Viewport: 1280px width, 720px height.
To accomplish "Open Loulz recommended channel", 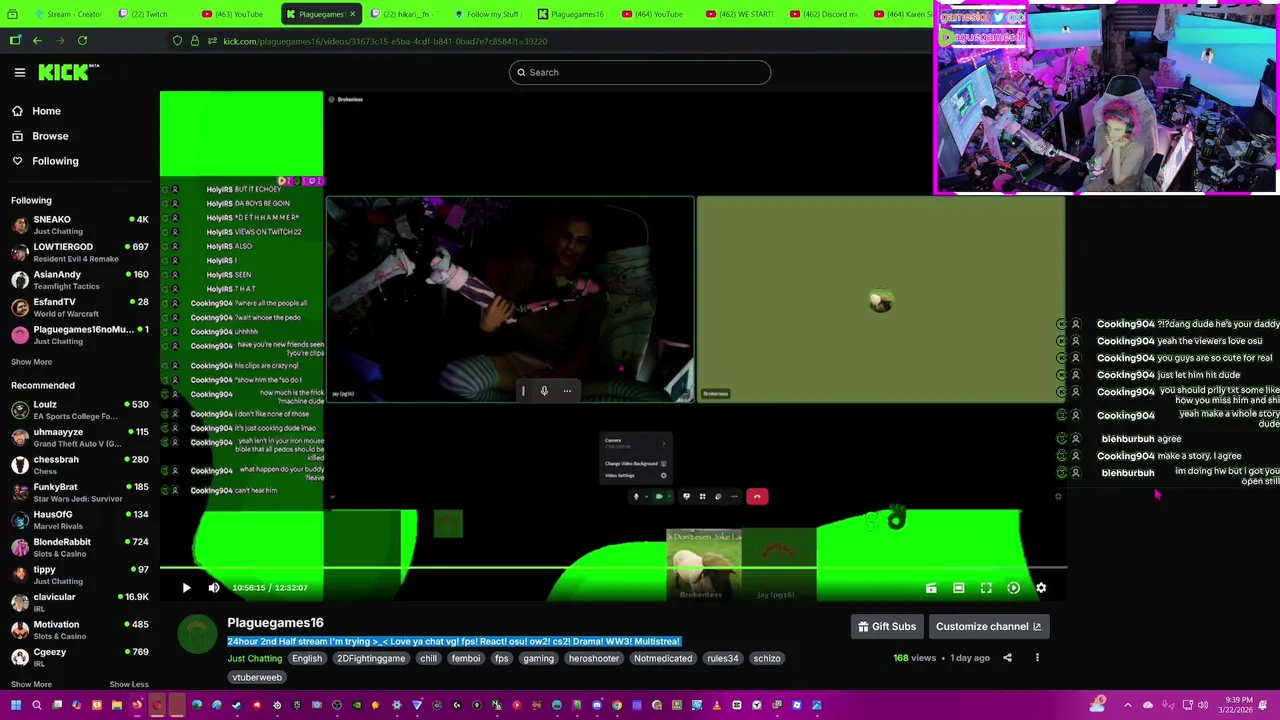I will 80,410.
